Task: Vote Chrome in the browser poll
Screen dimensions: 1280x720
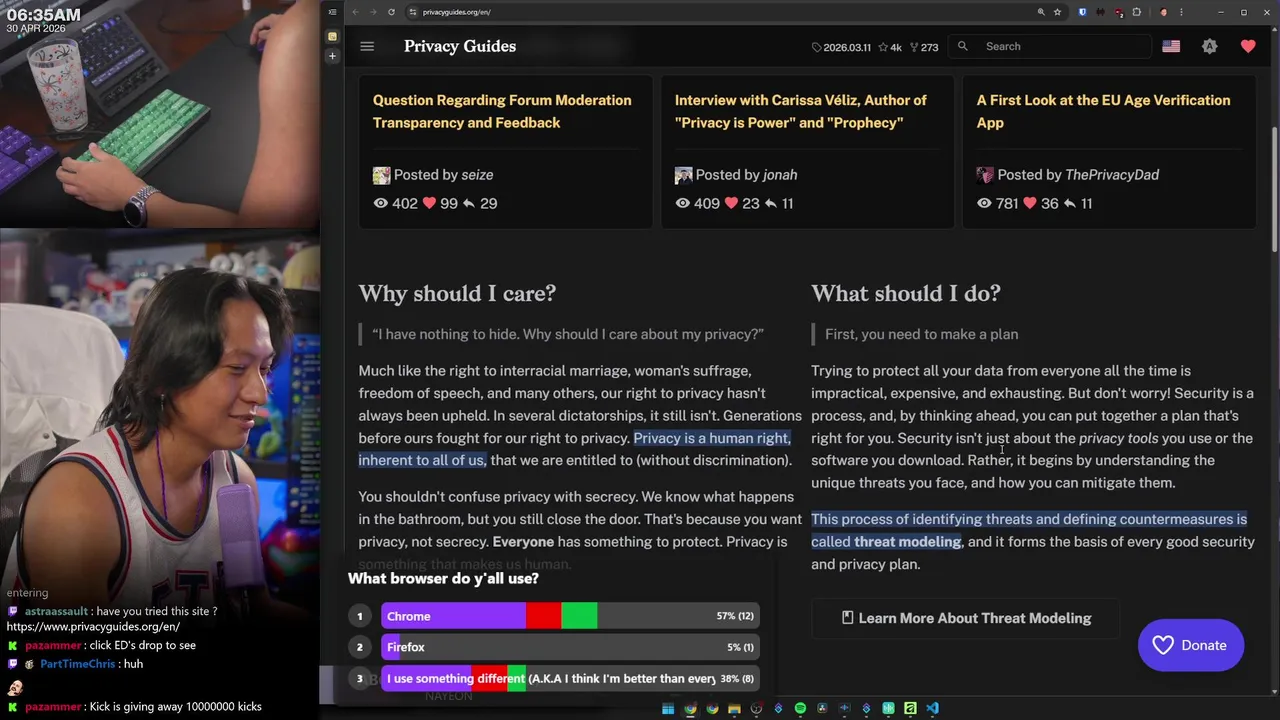Action: [x=570, y=616]
